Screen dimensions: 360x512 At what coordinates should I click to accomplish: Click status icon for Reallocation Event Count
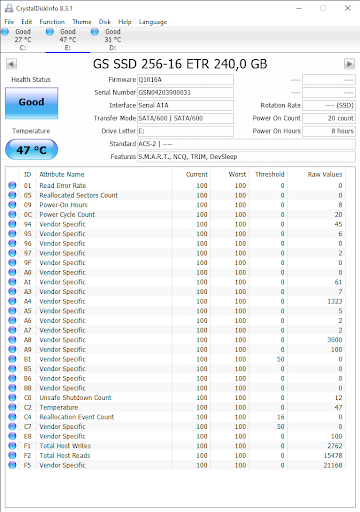[12, 417]
